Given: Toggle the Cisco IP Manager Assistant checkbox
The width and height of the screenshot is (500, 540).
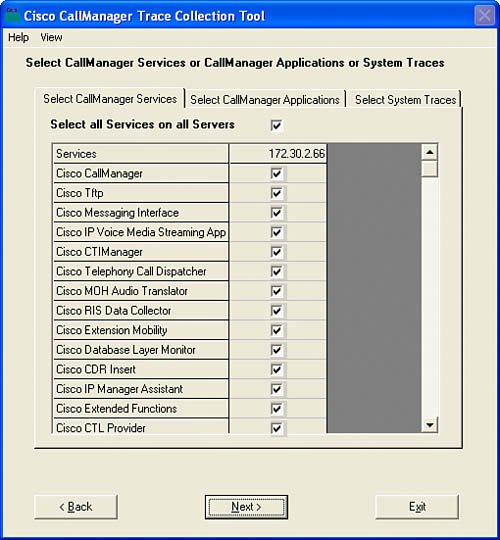Looking at the screenshot, I should pyautogui.click(x=277, y=389).
